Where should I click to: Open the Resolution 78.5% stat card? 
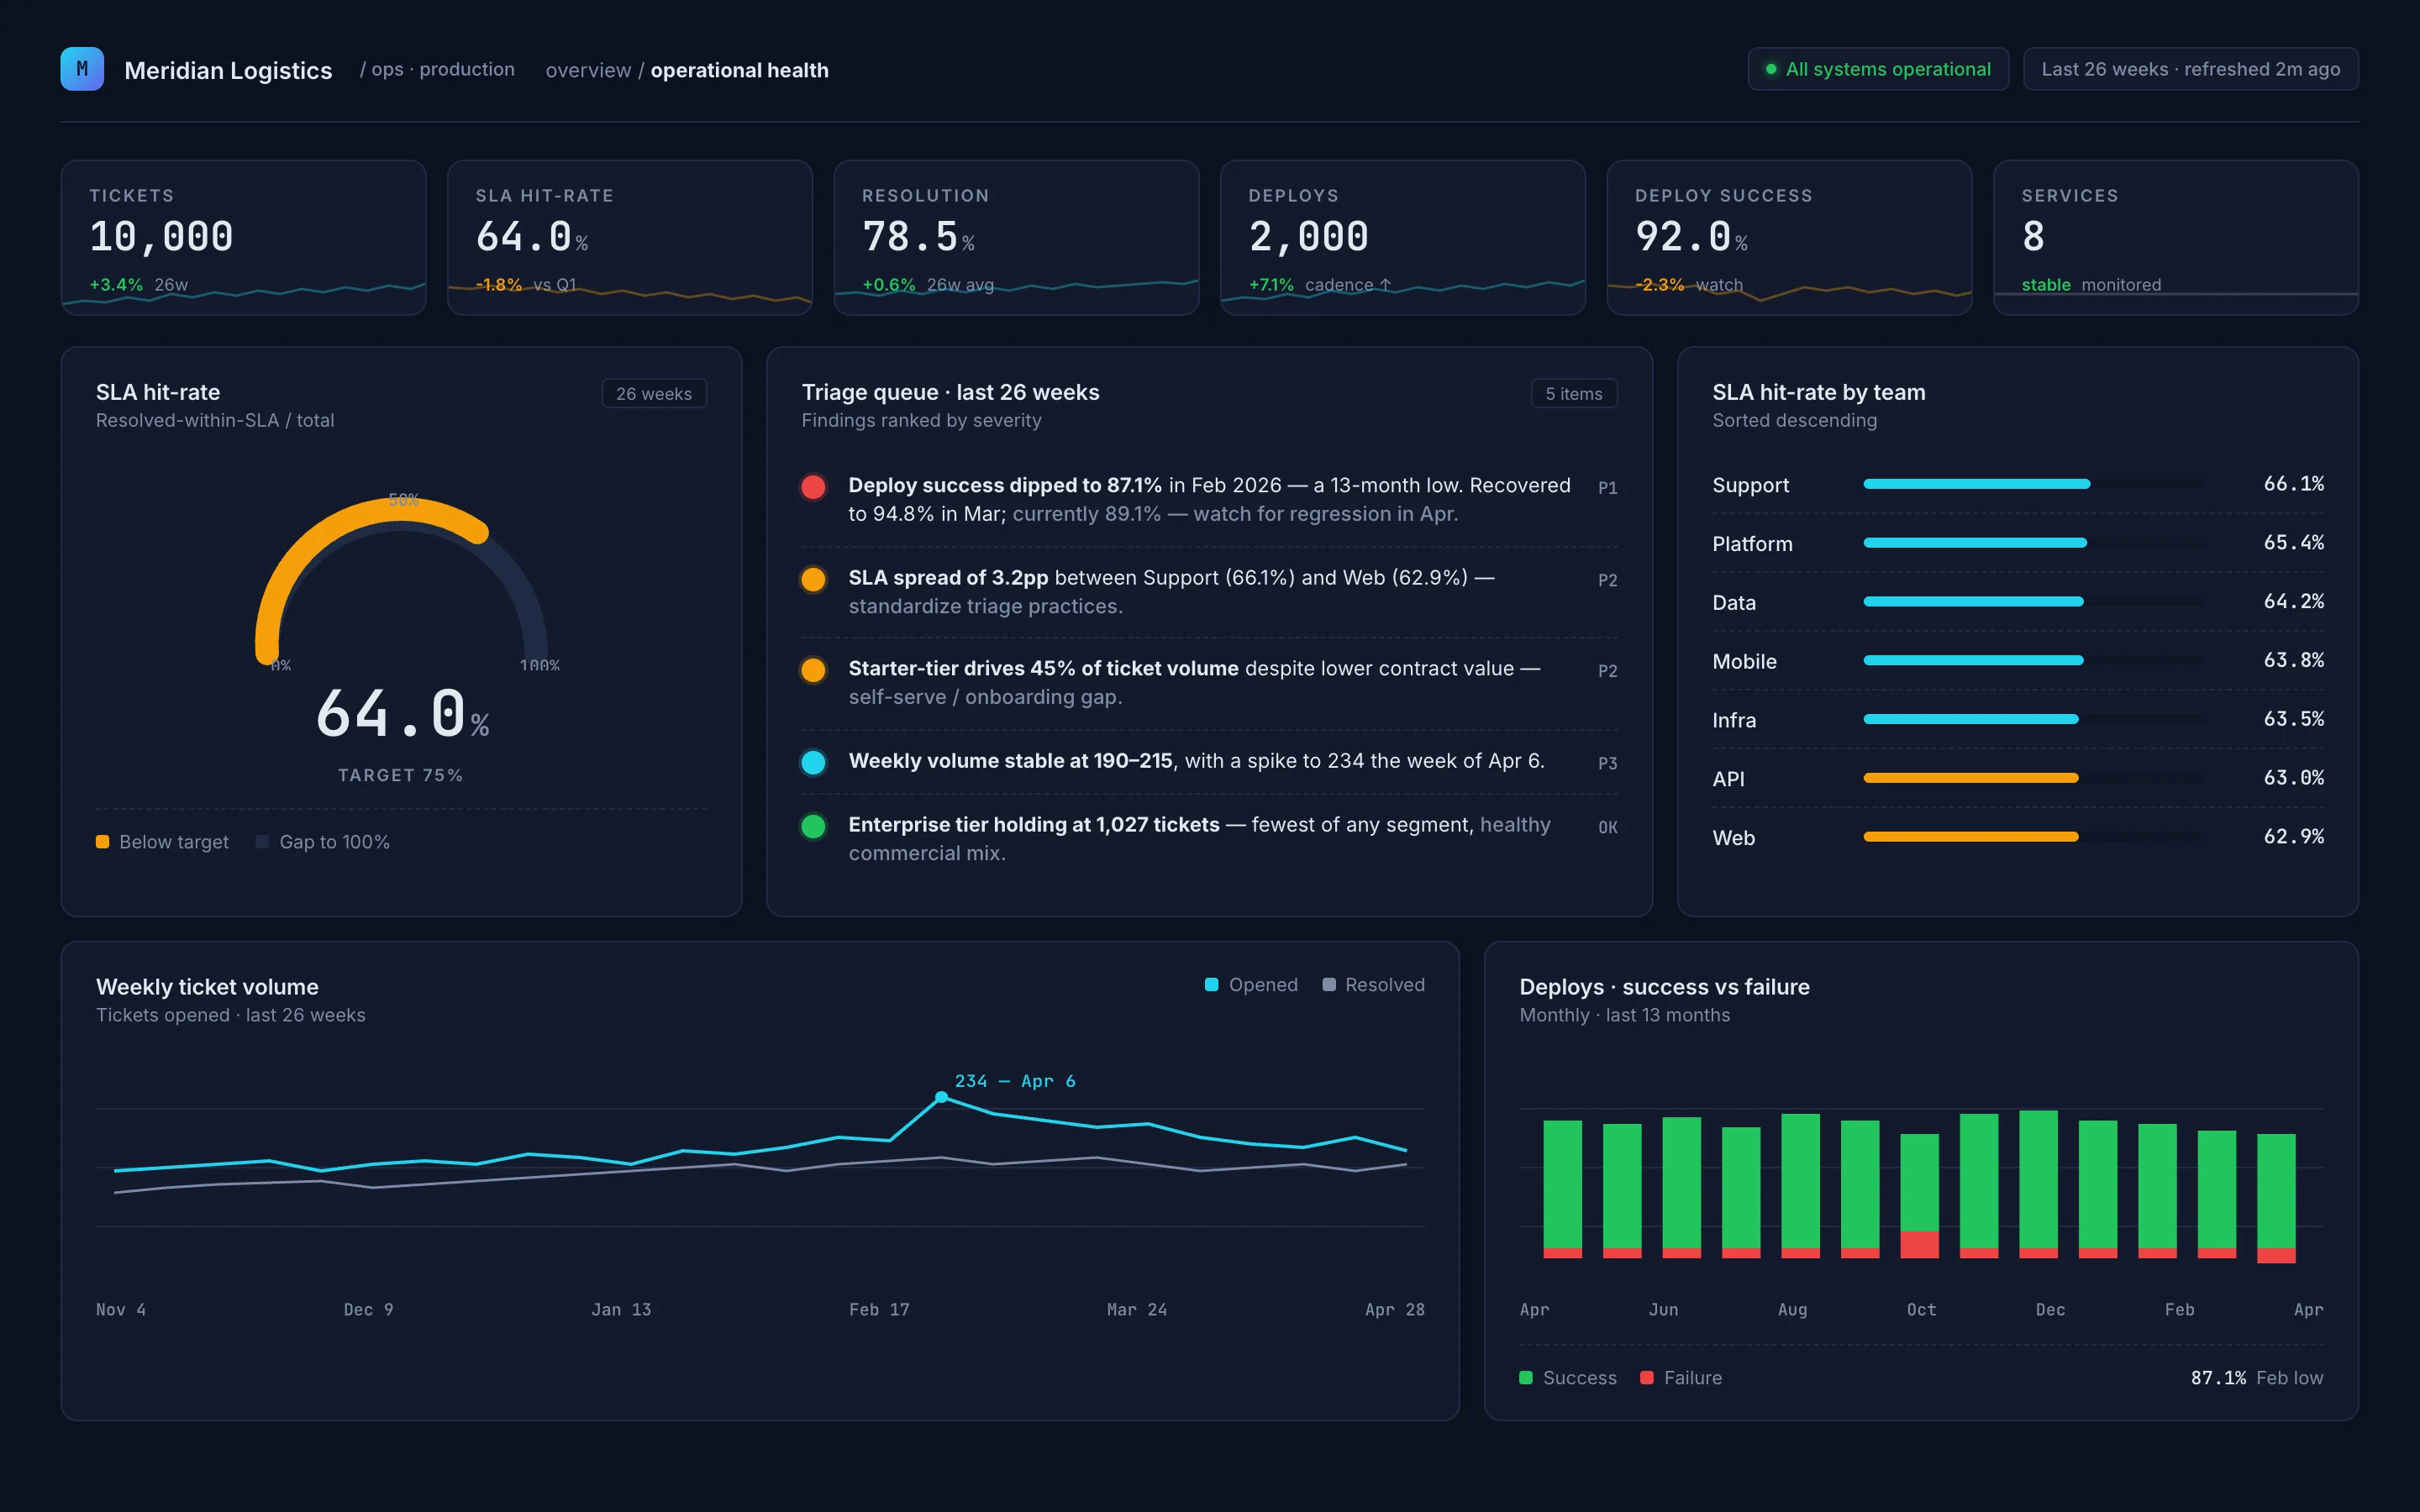tap(1016, 238)
